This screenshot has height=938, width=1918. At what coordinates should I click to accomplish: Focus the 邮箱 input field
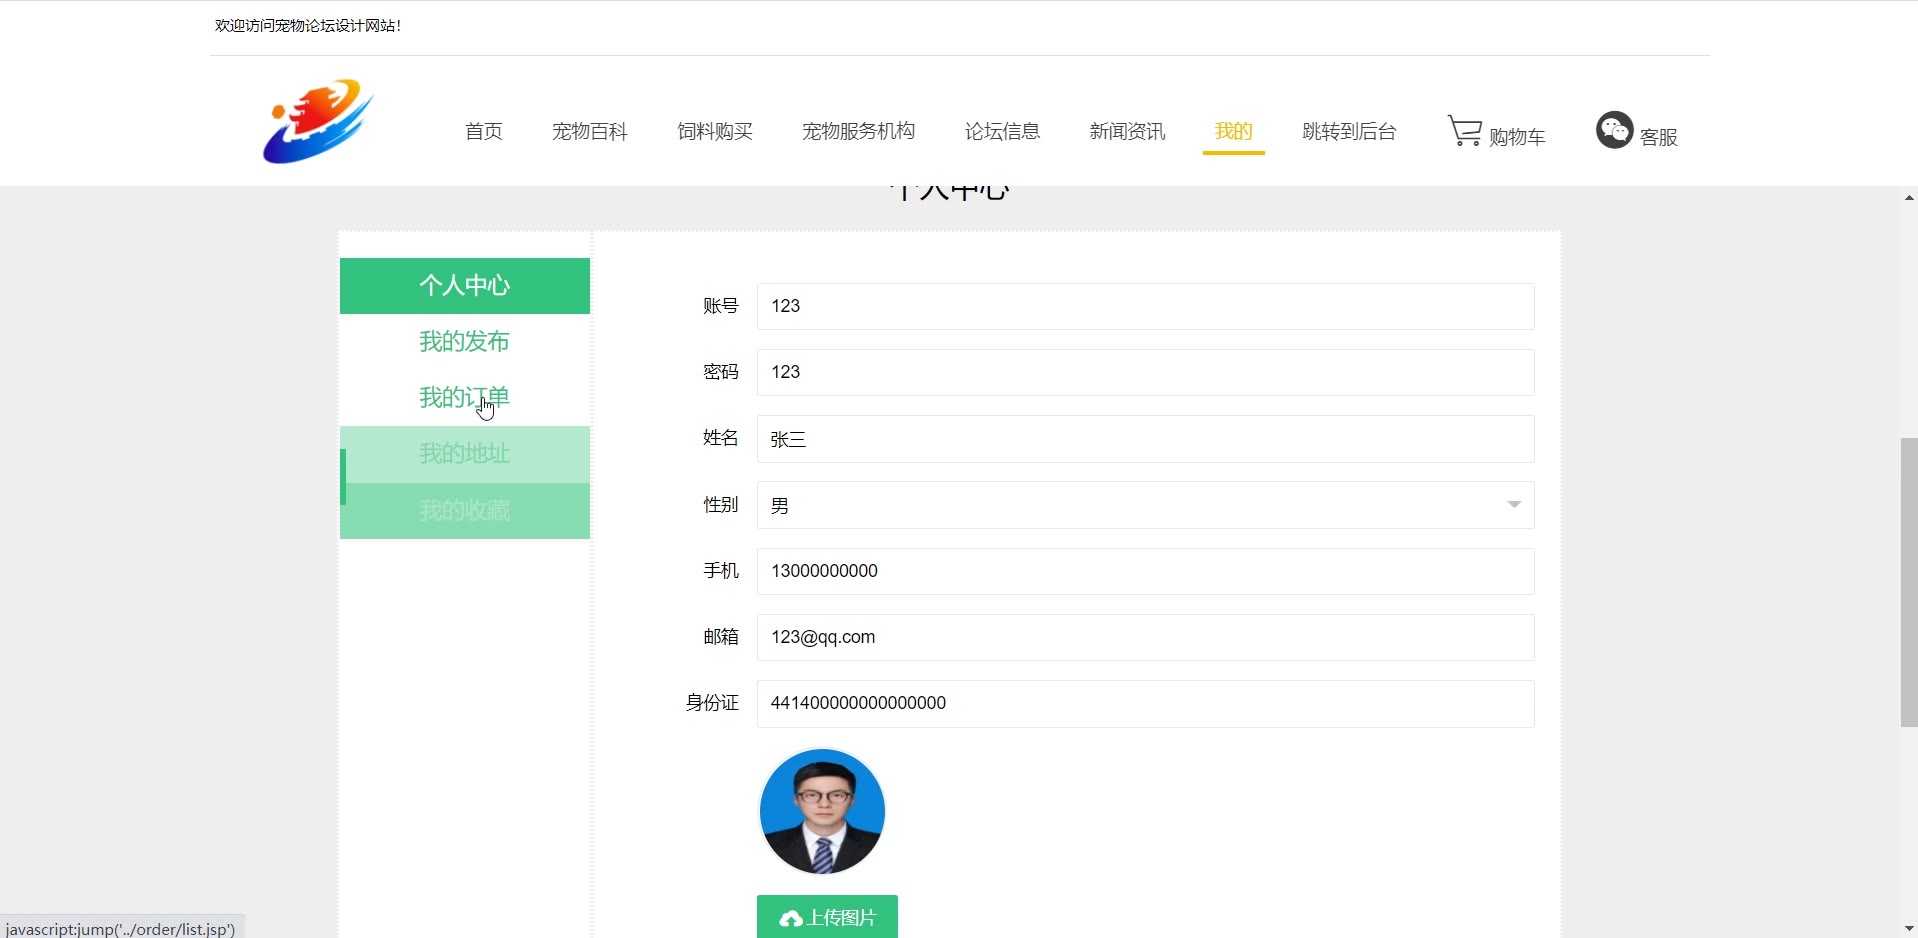[x=1144, y=637]
